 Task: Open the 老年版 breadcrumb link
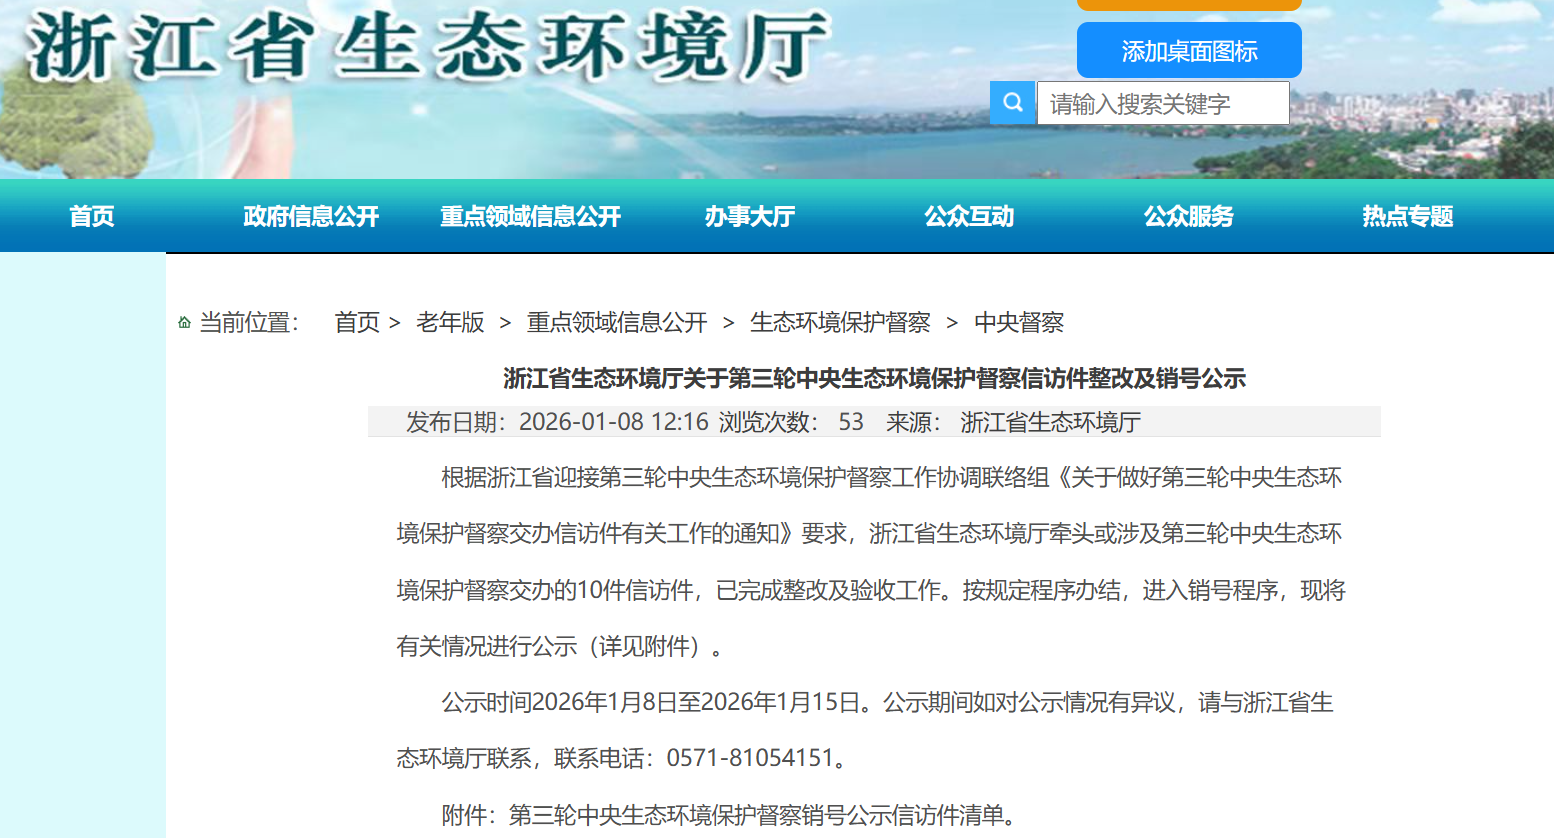point(450,322)
